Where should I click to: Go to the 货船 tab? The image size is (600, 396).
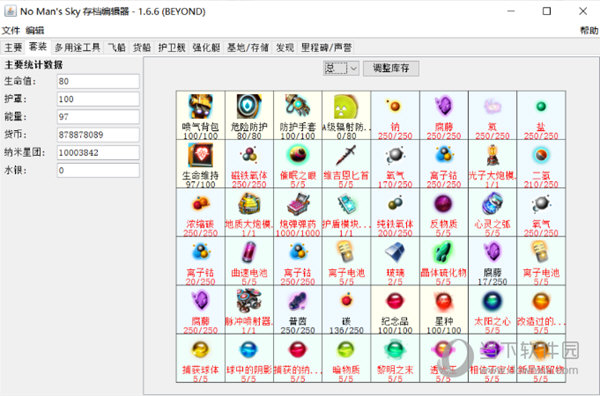pyautogui.click(x=142, y=47)
